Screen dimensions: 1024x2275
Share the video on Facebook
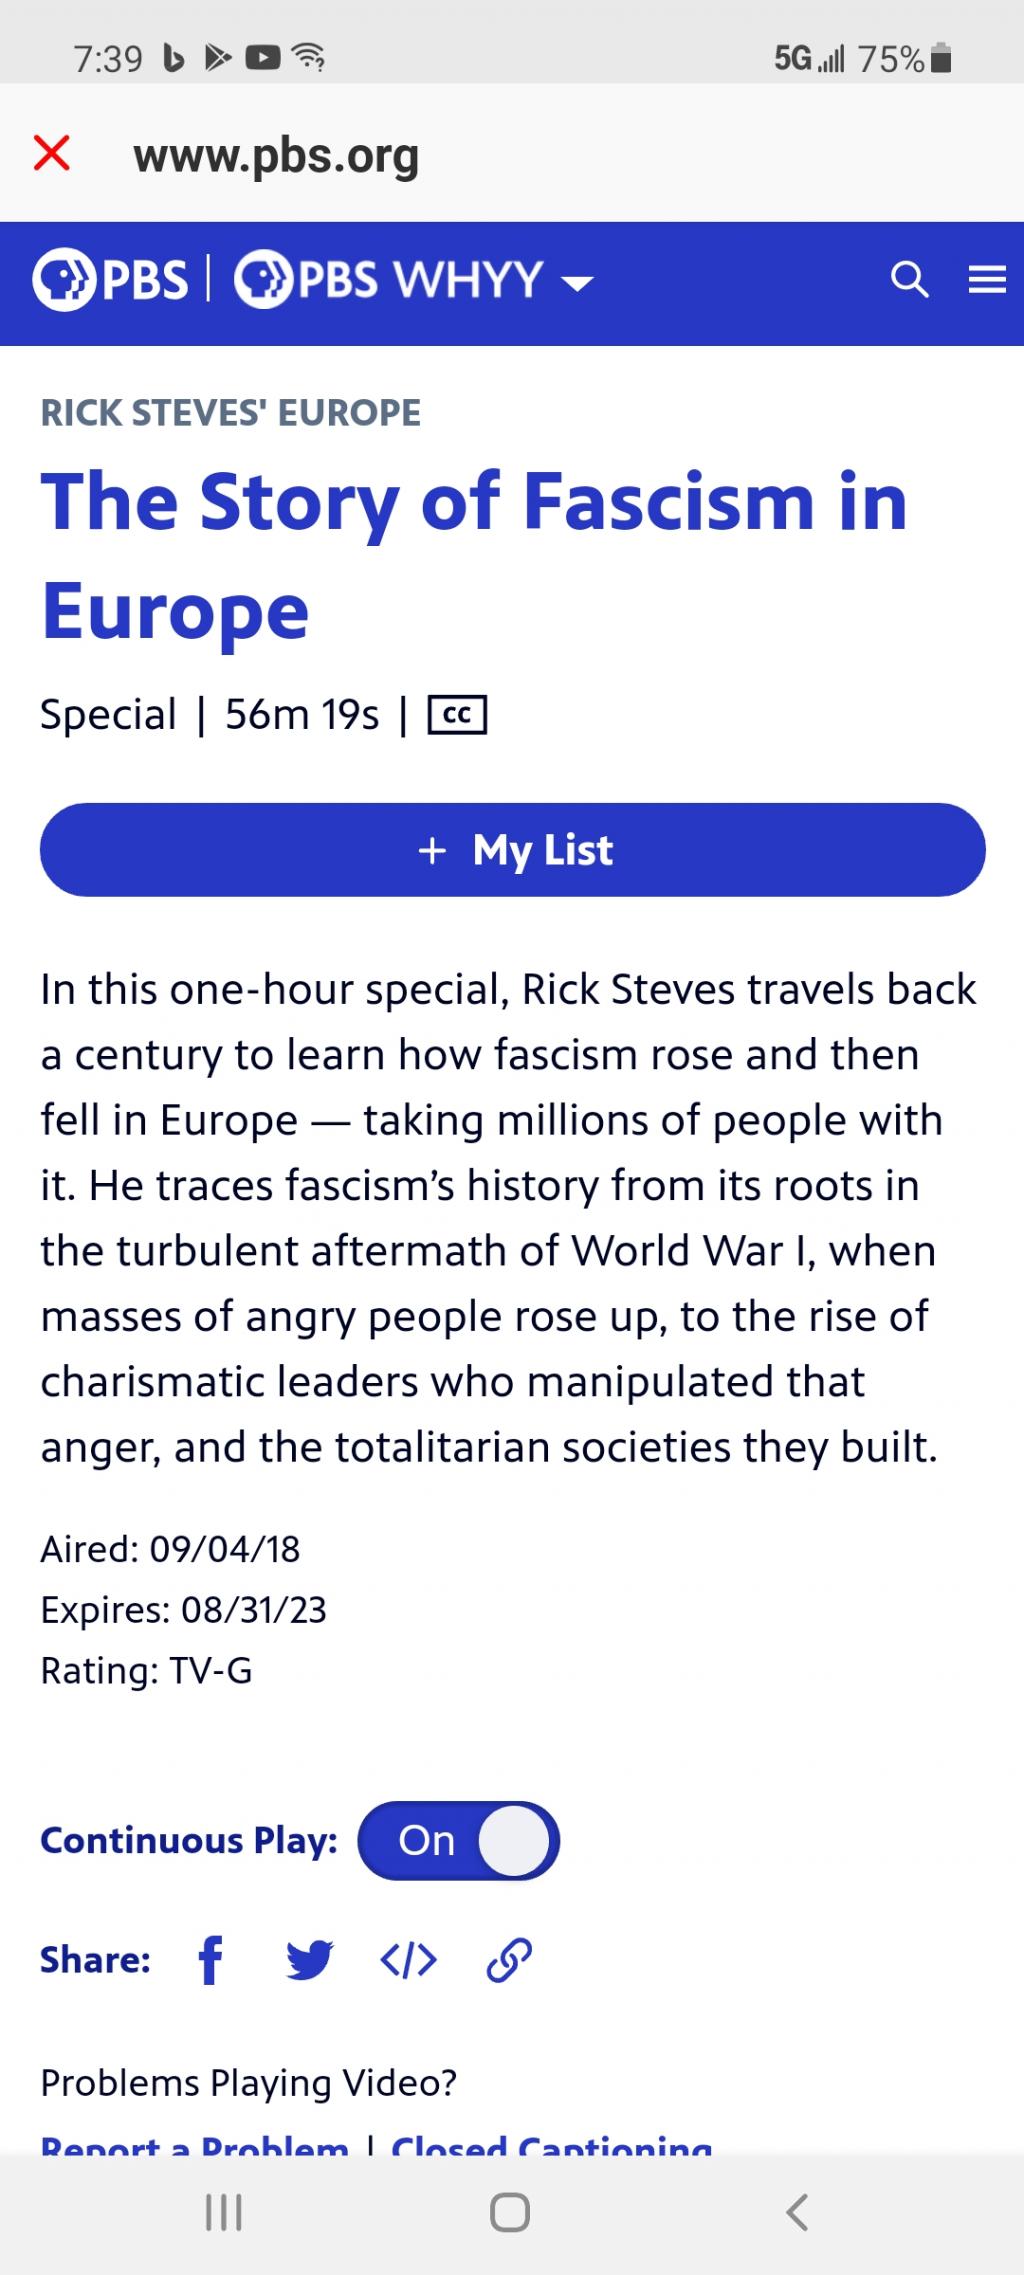tap(210, 1959)
